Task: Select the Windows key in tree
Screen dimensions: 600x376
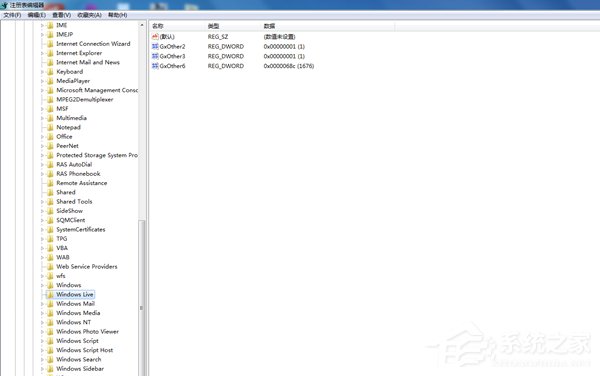Action: (x=68, y=285)
